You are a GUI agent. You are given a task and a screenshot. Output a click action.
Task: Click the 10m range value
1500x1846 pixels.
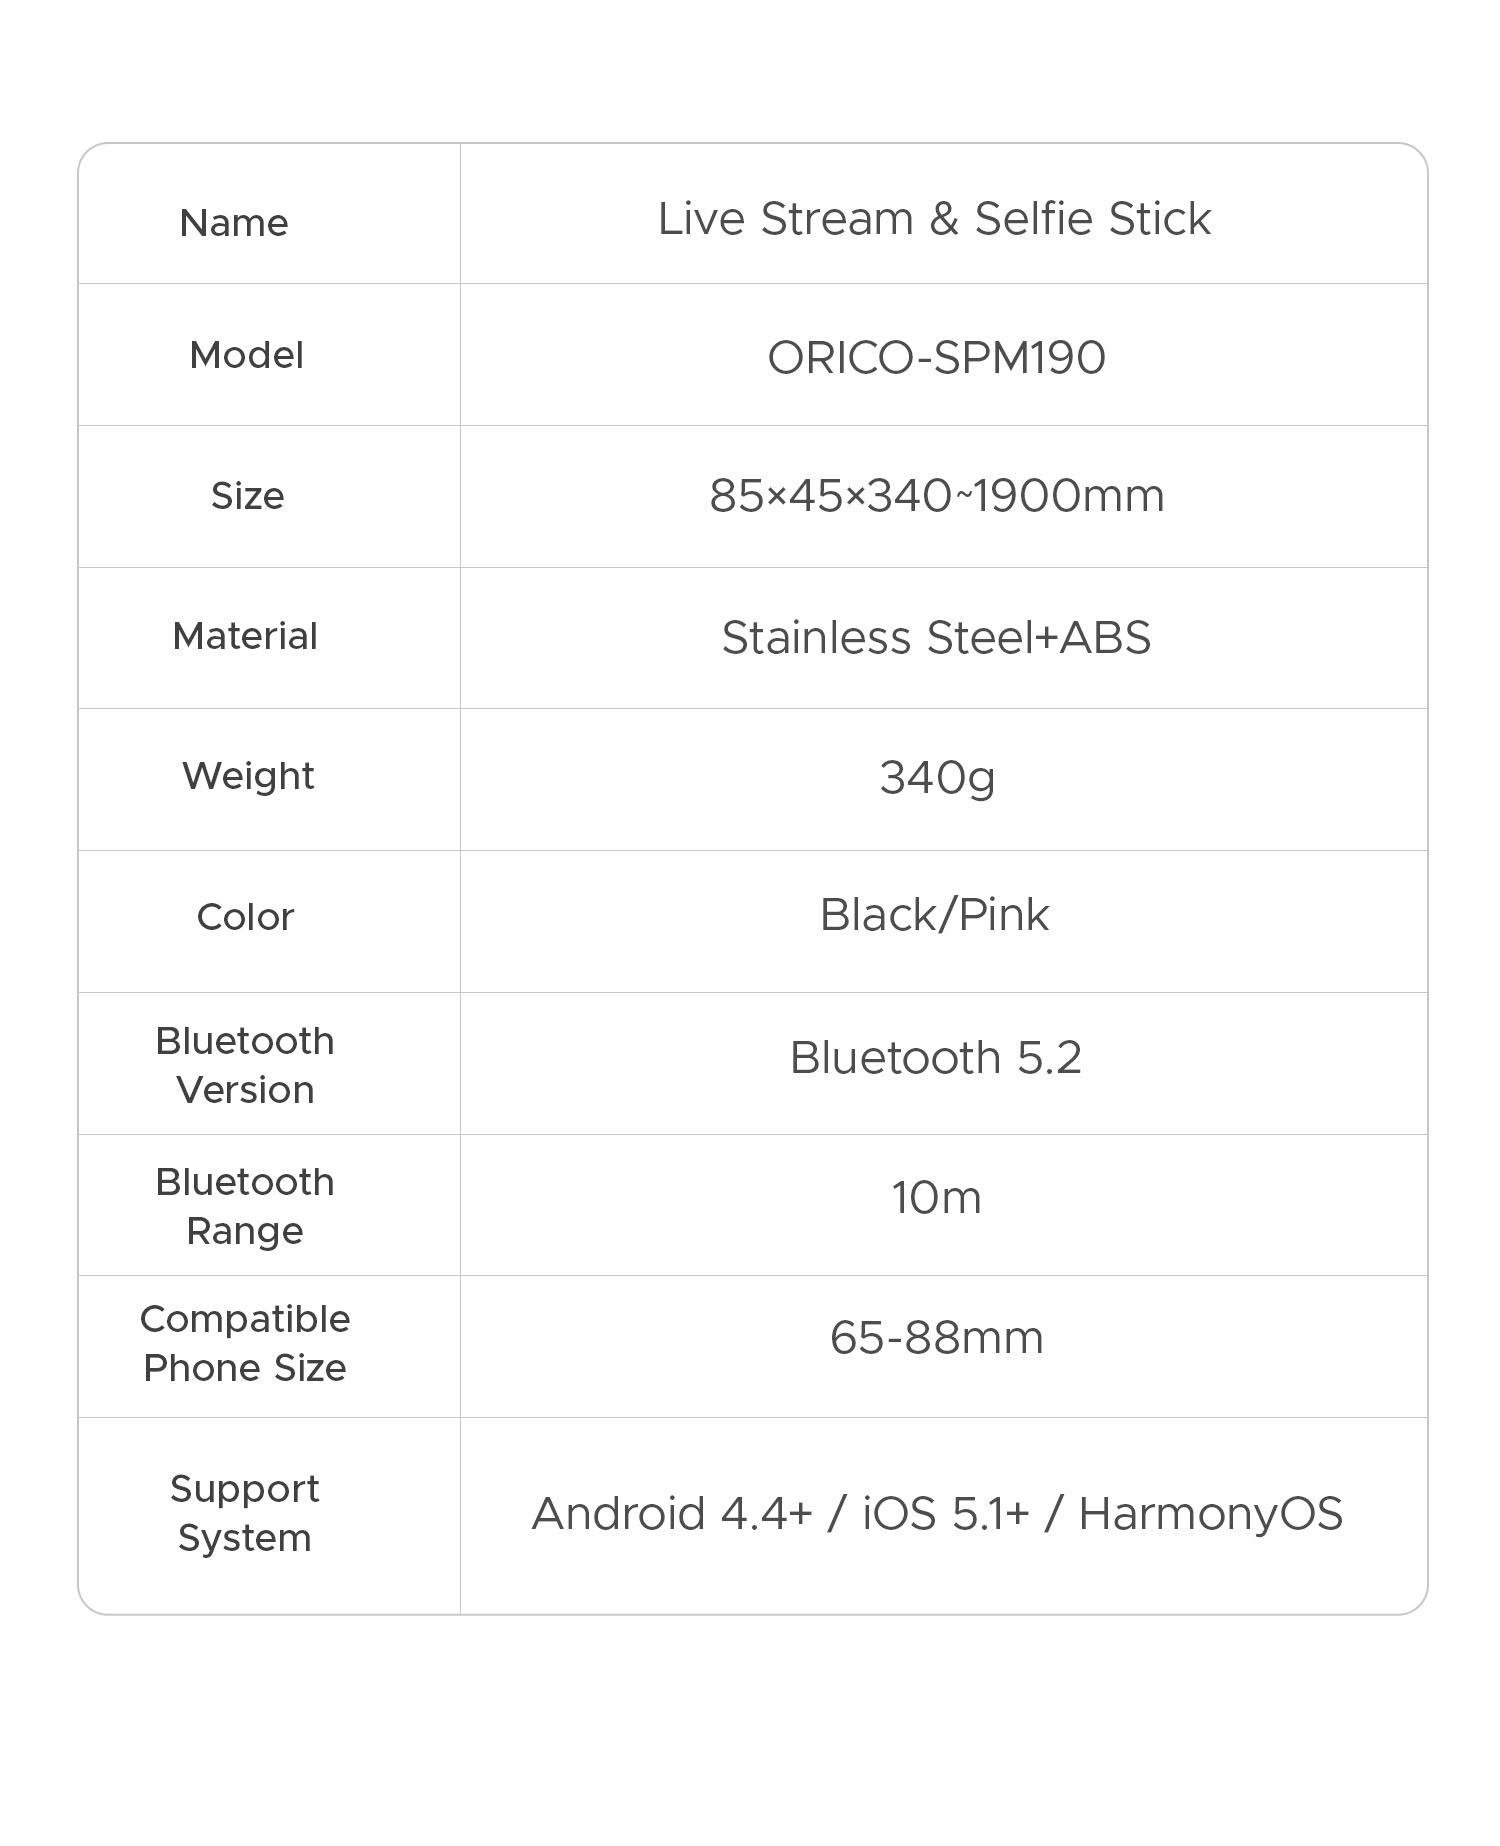936,1198
